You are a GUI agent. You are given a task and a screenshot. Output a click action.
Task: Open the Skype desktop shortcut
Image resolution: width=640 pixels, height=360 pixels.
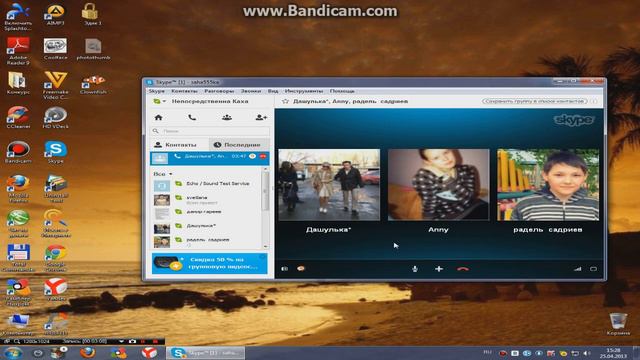56,152
